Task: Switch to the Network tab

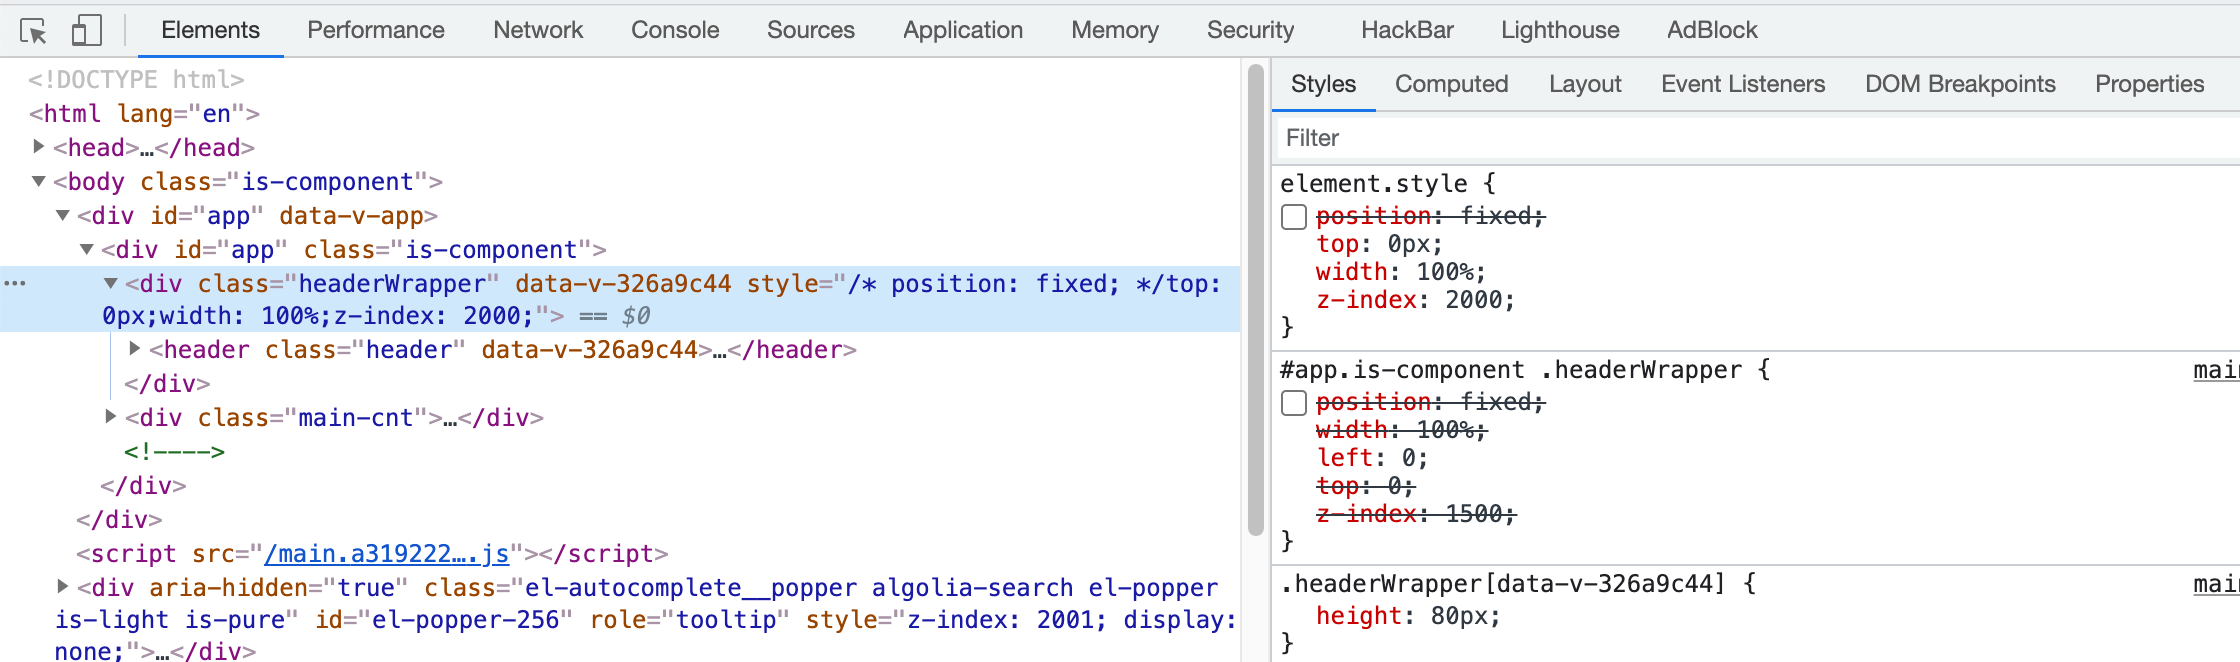Action: tap(538, 31)
